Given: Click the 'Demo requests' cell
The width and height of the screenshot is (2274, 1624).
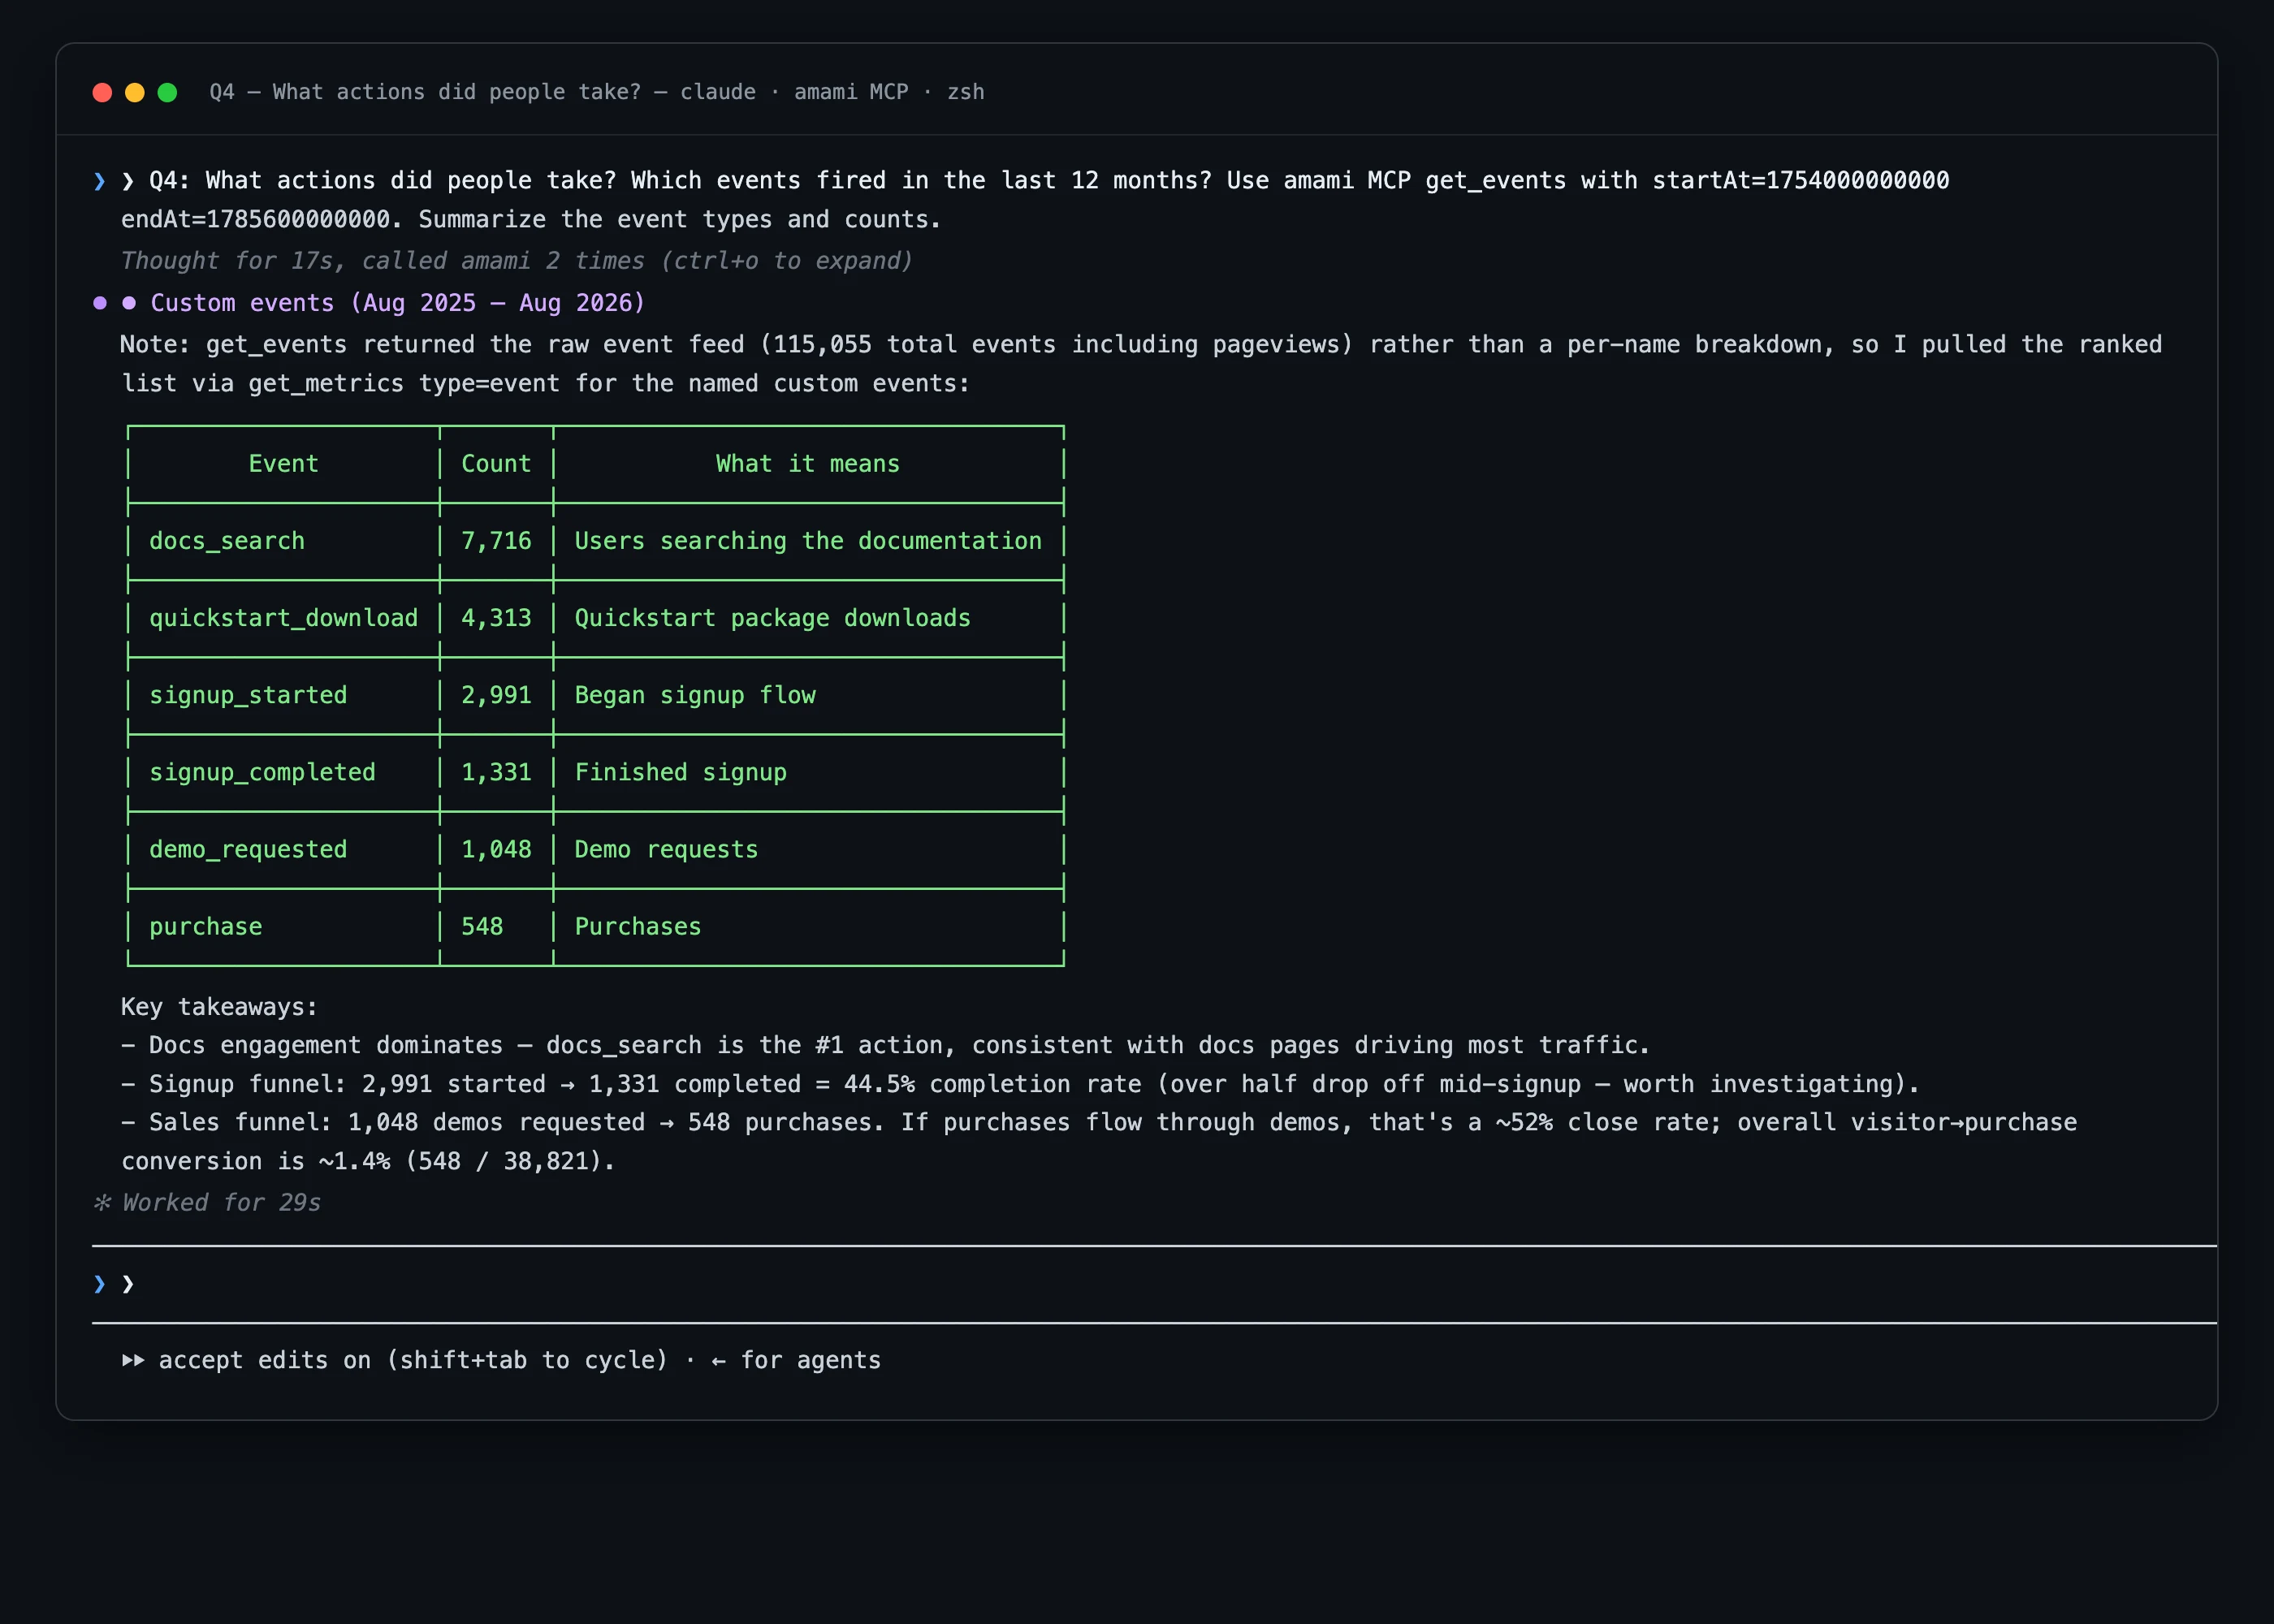Looking at the screenshot, I should point(666,849).
